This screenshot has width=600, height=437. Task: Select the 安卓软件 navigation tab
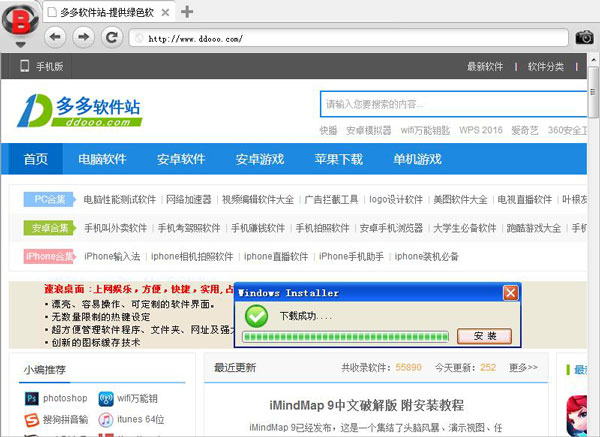click(x=181, y=159)
